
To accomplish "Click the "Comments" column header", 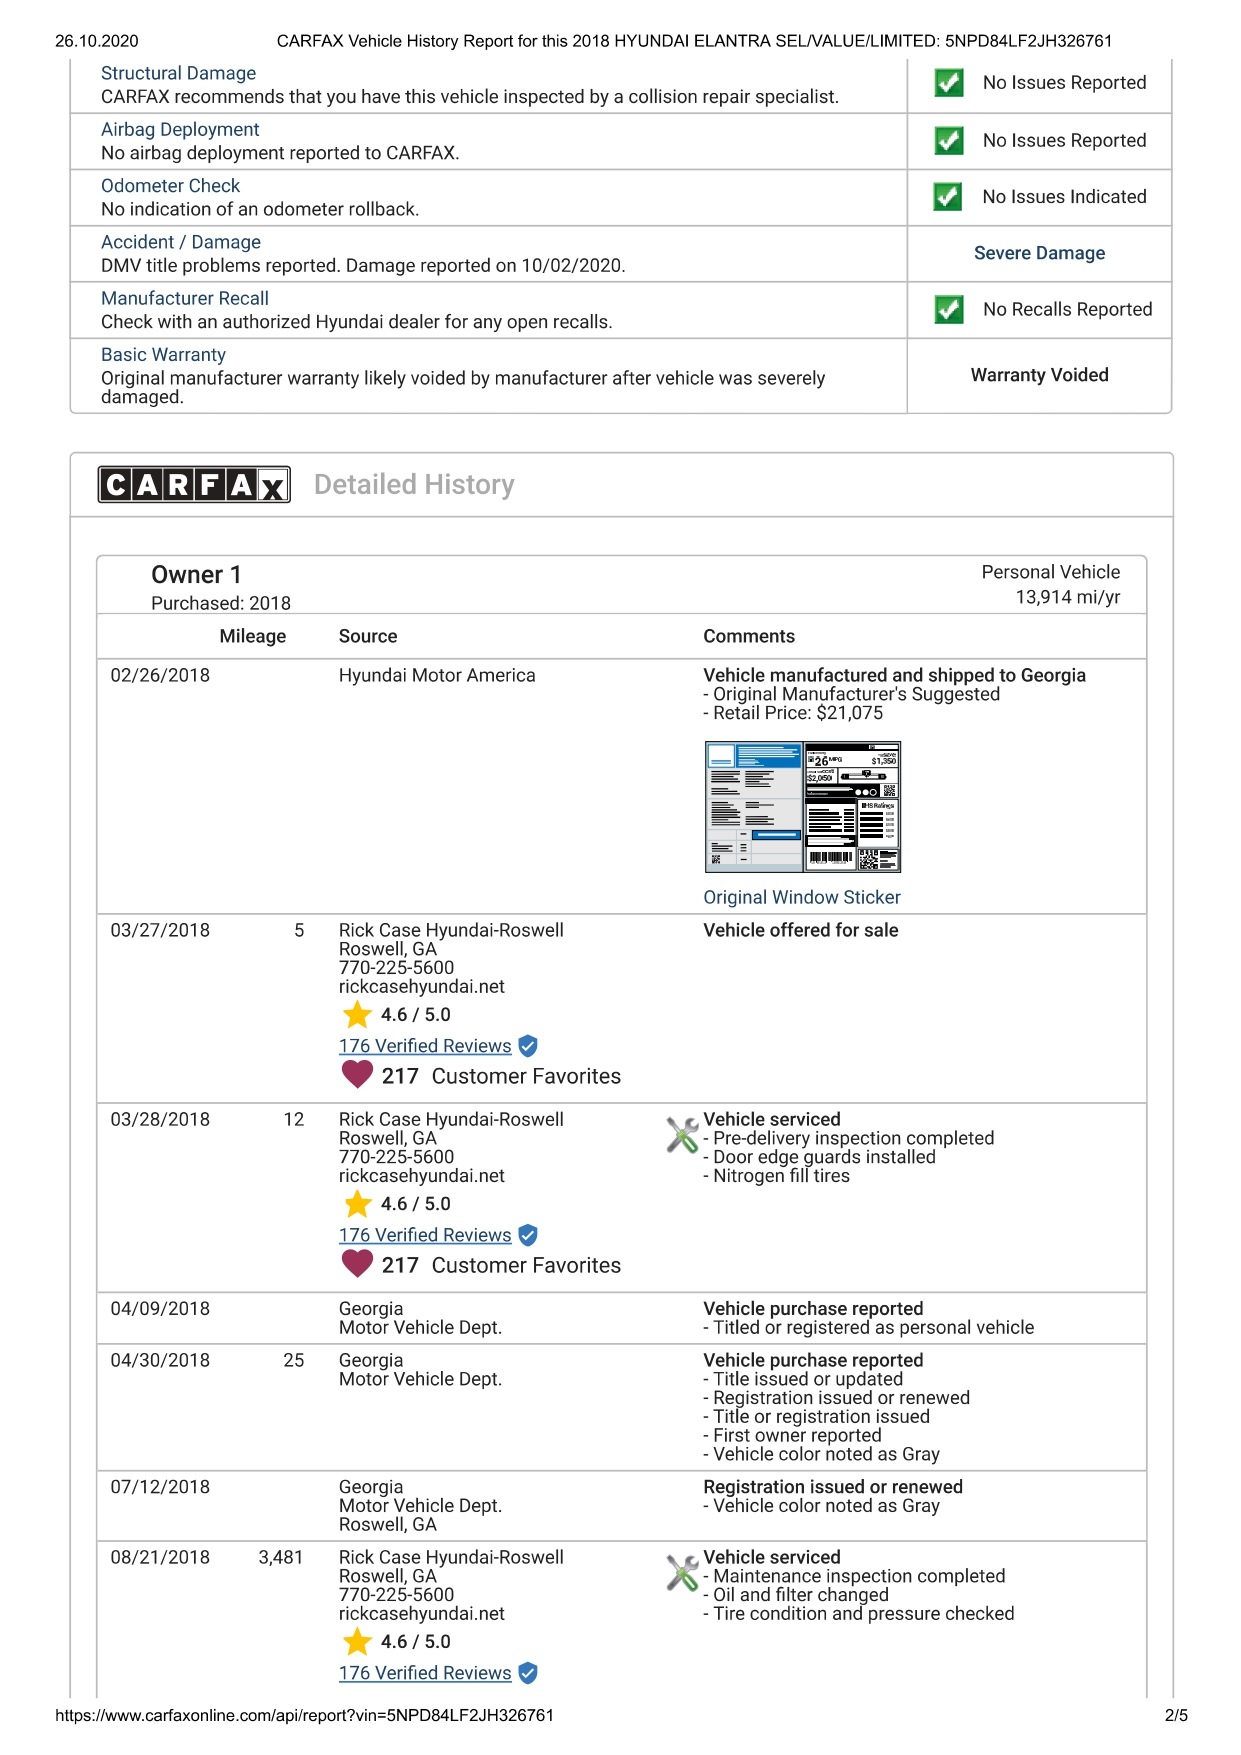I will click(x=749, y=637).
